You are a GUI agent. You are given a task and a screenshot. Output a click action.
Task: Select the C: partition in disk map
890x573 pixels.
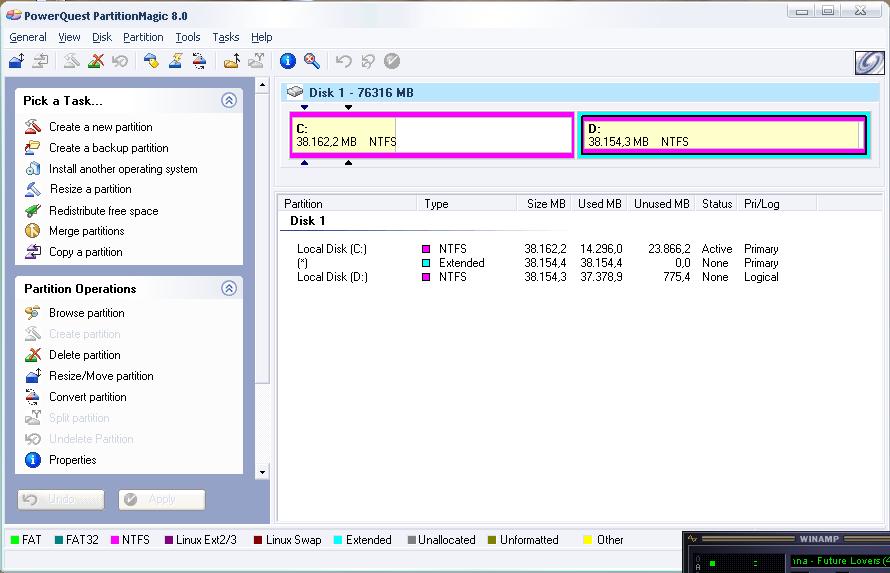point(432,135)
